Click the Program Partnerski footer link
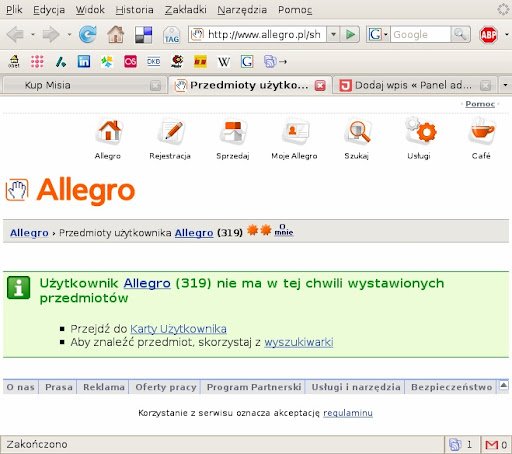The width and height of the screenshot is (512, 454). click(x=254, y=387)
